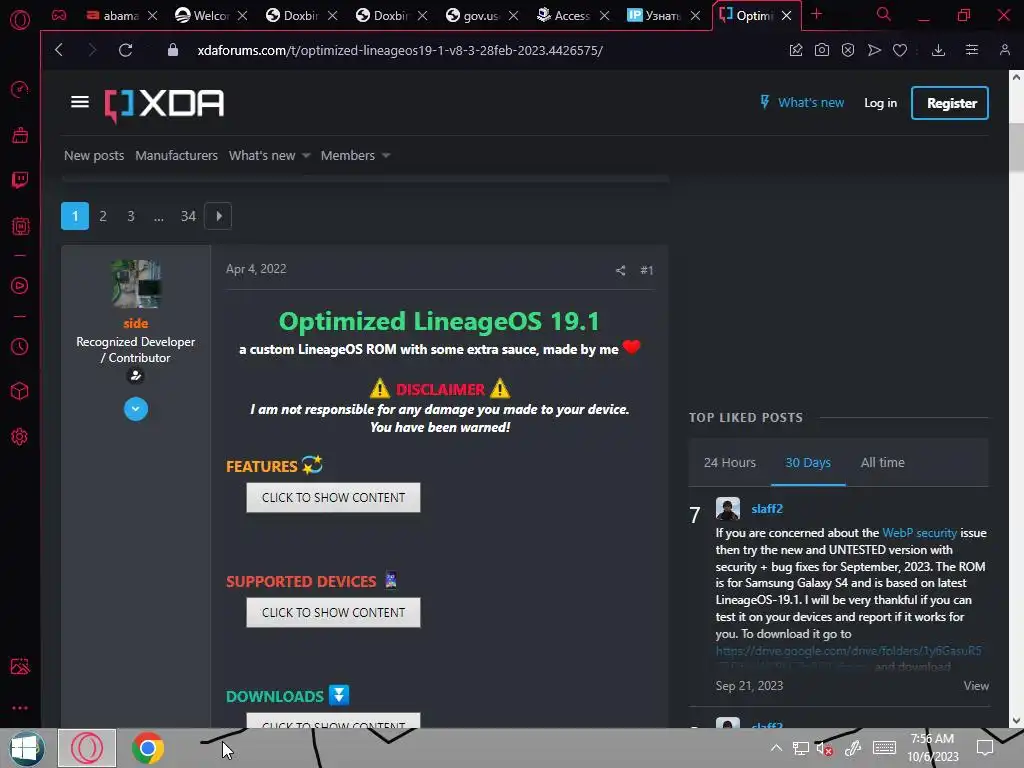The height and width of the screenshot is (768, 1024).
Task: Open the XDA hamburger menu
Action: click(x=80, y=102)
